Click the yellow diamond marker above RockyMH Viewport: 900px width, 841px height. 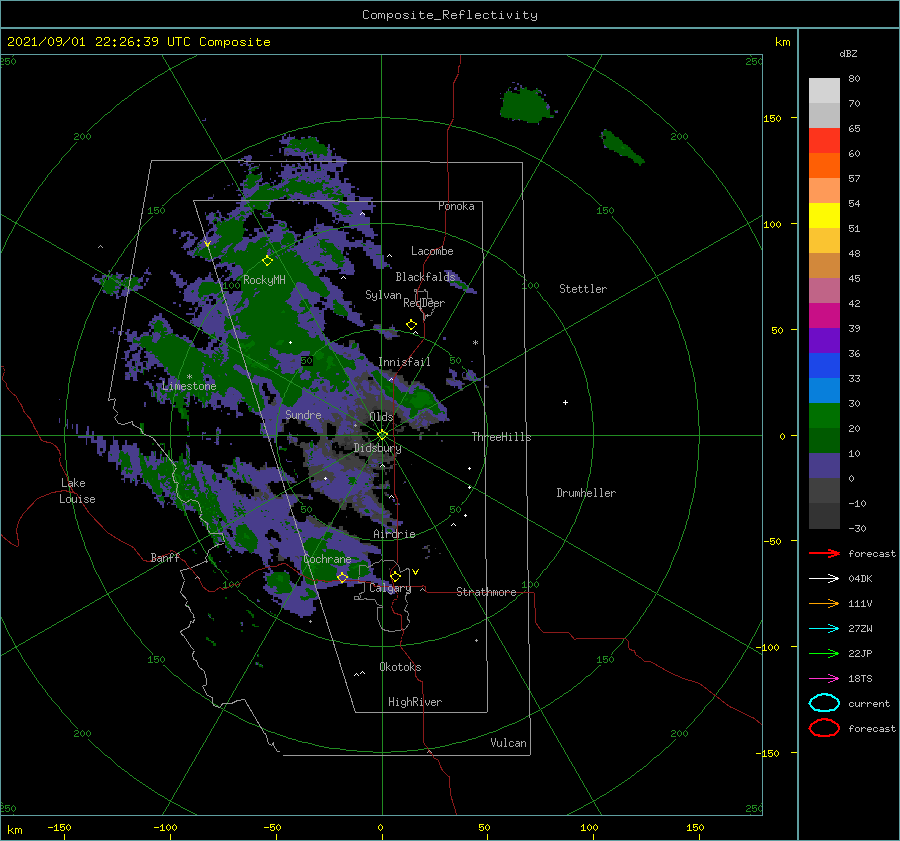pos(267,261)
